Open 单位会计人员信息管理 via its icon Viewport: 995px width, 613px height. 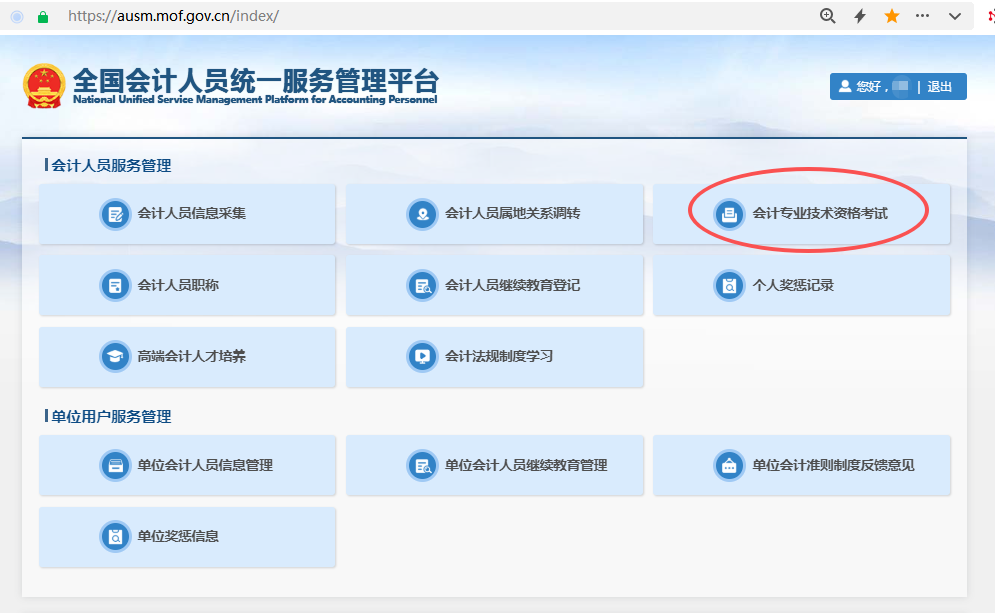pyautogui.click(x=114, y=465)
